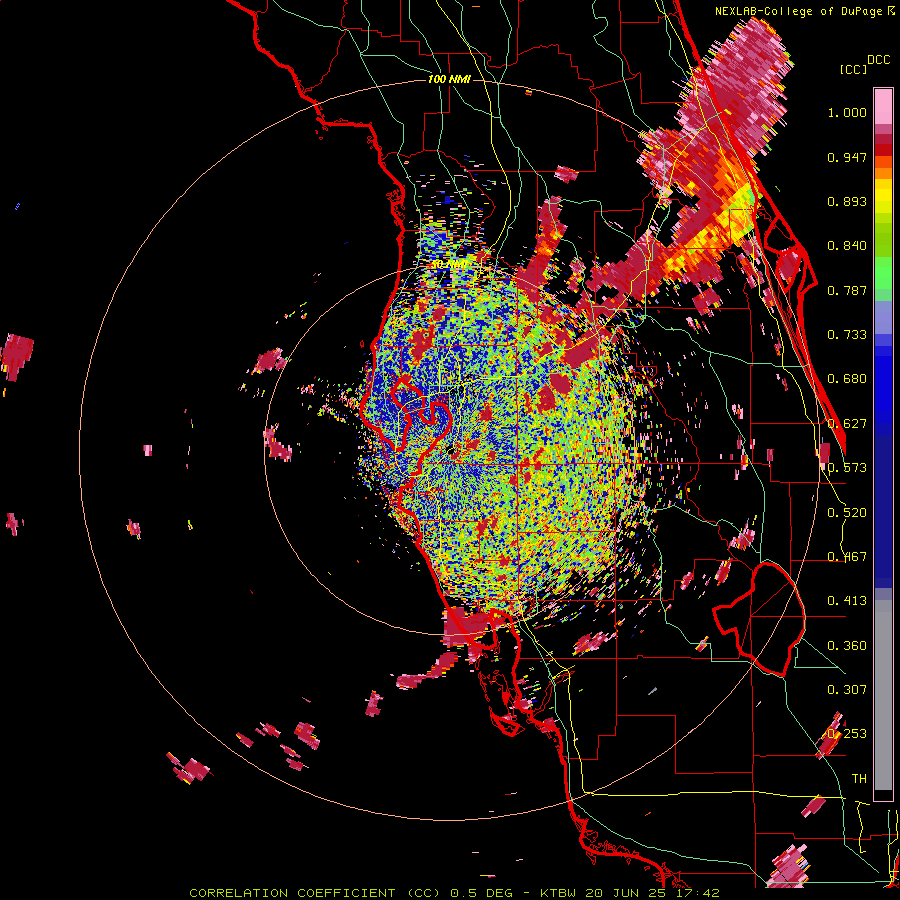This screenshot has width=900, height=900.
Task: Select the 1.000 legend value
Action: click(x=847, y=112)
